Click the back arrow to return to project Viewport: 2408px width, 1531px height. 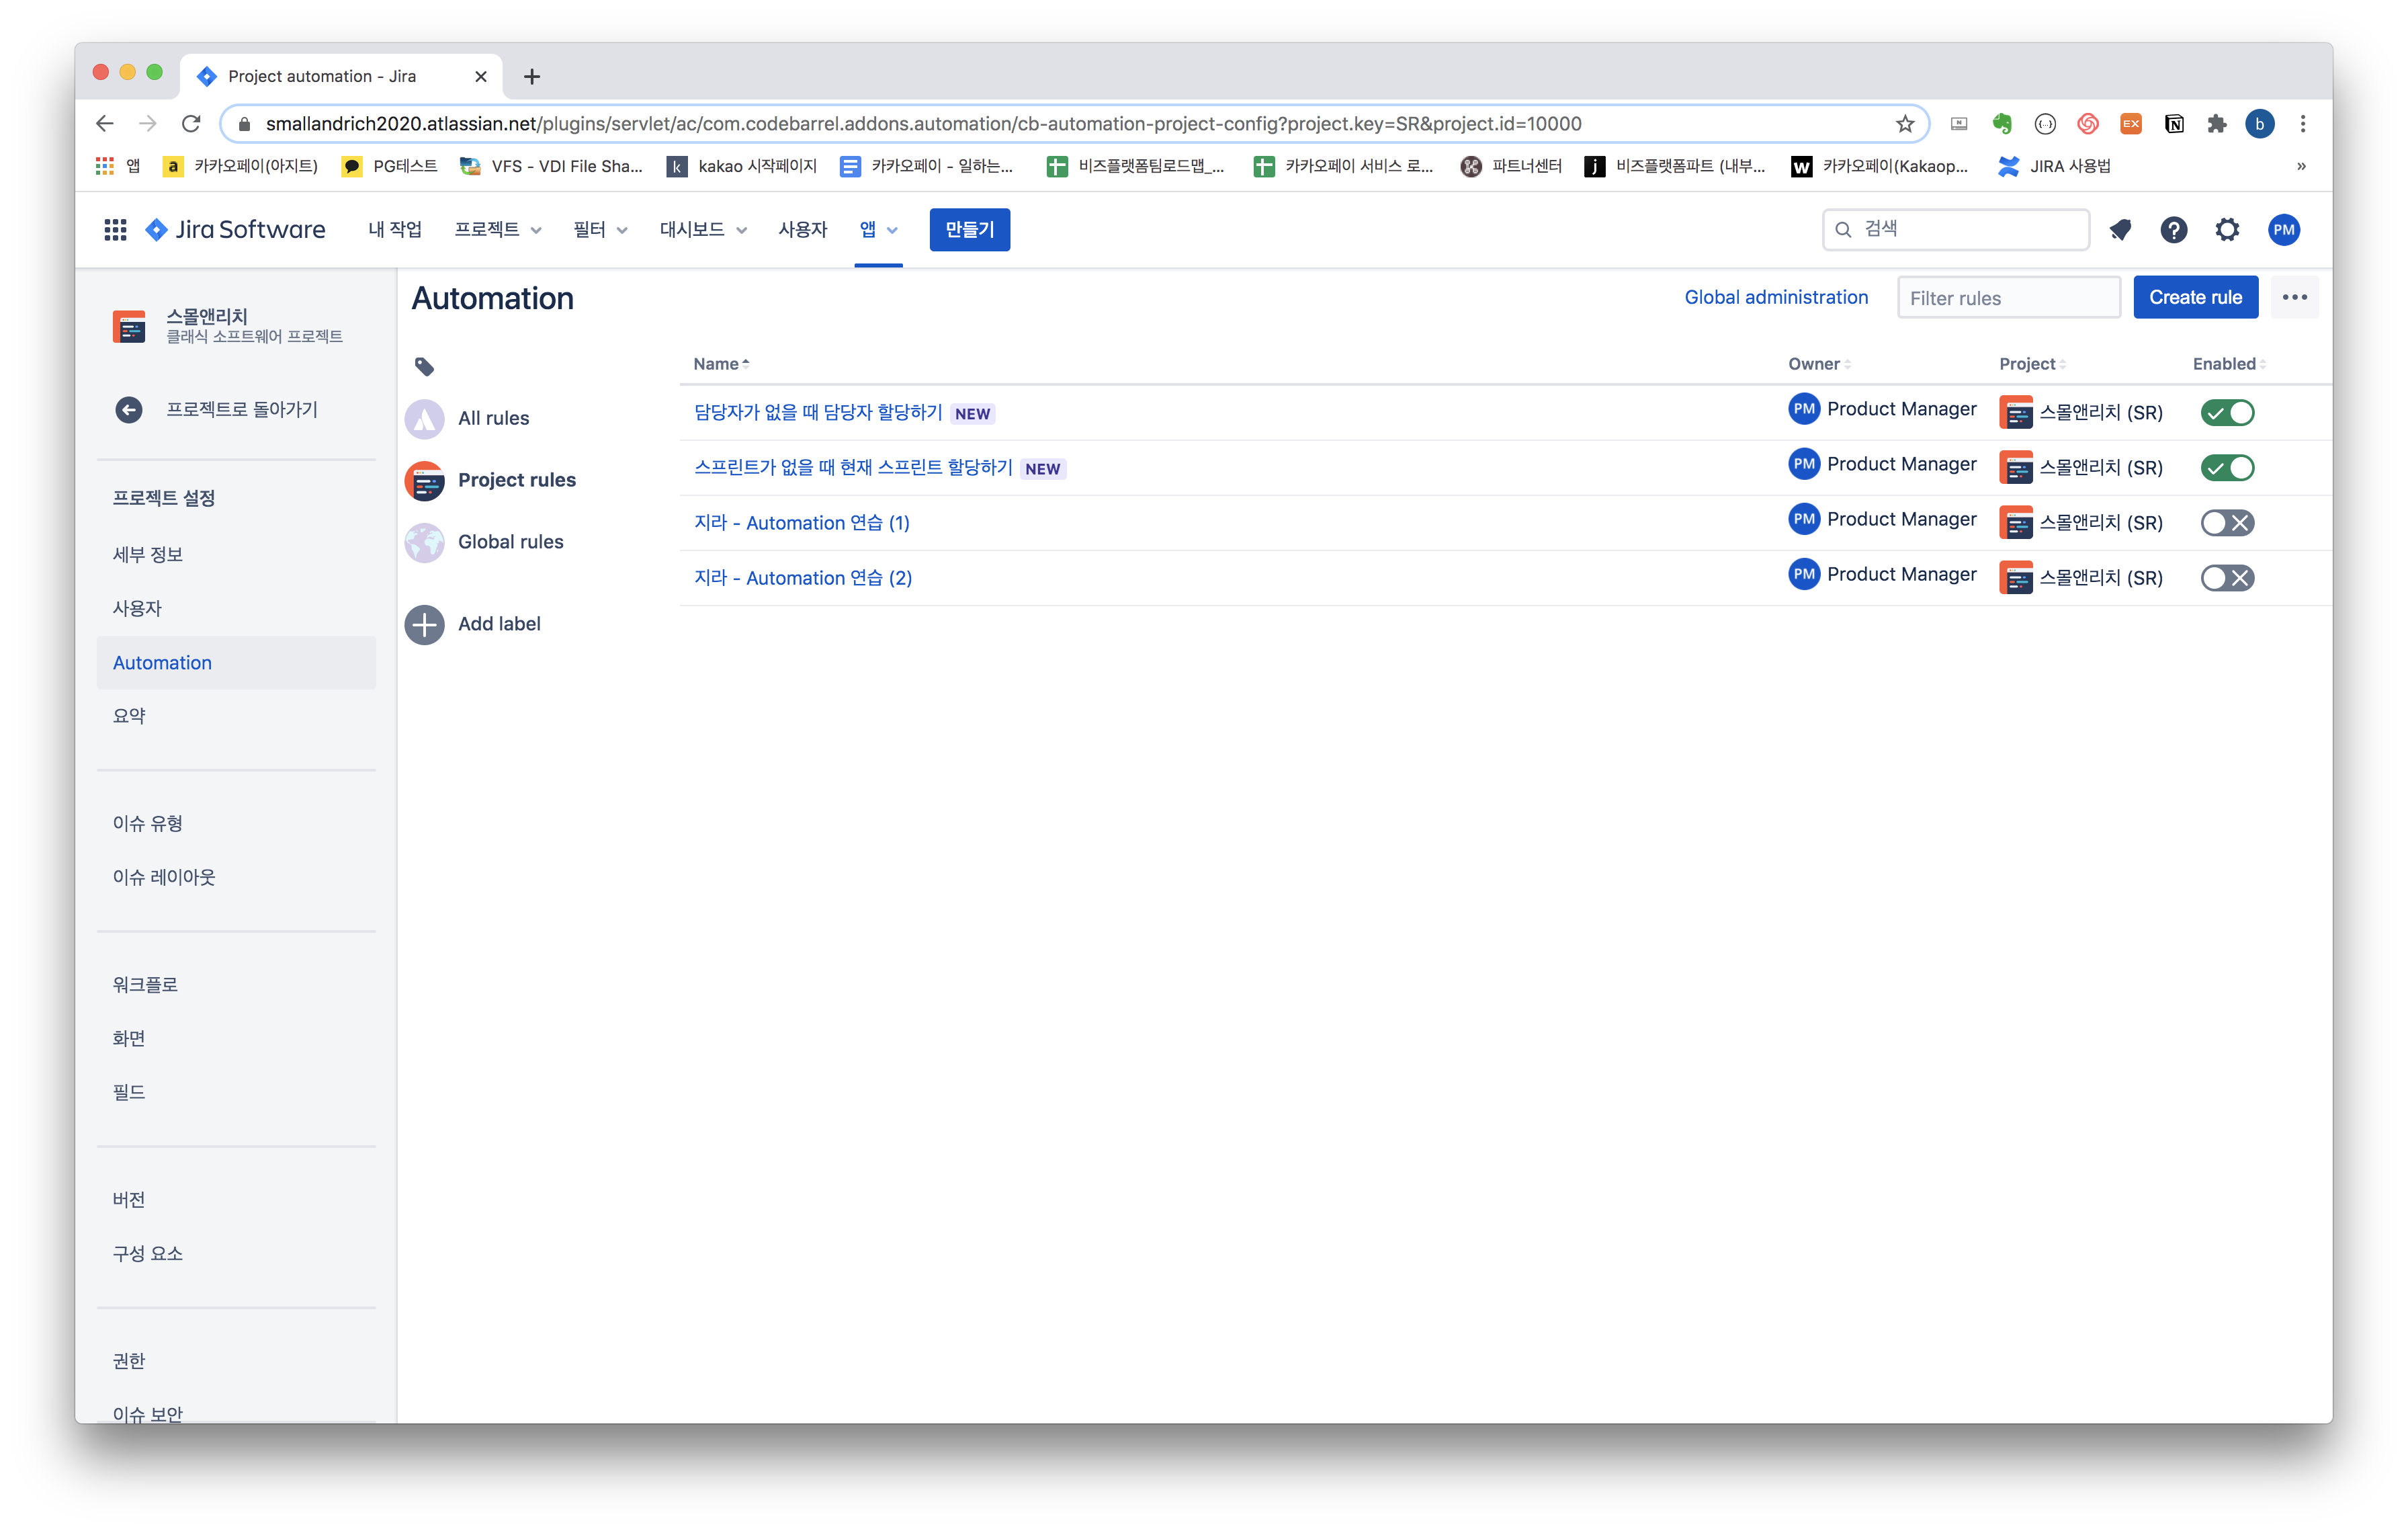coord(129,410)
